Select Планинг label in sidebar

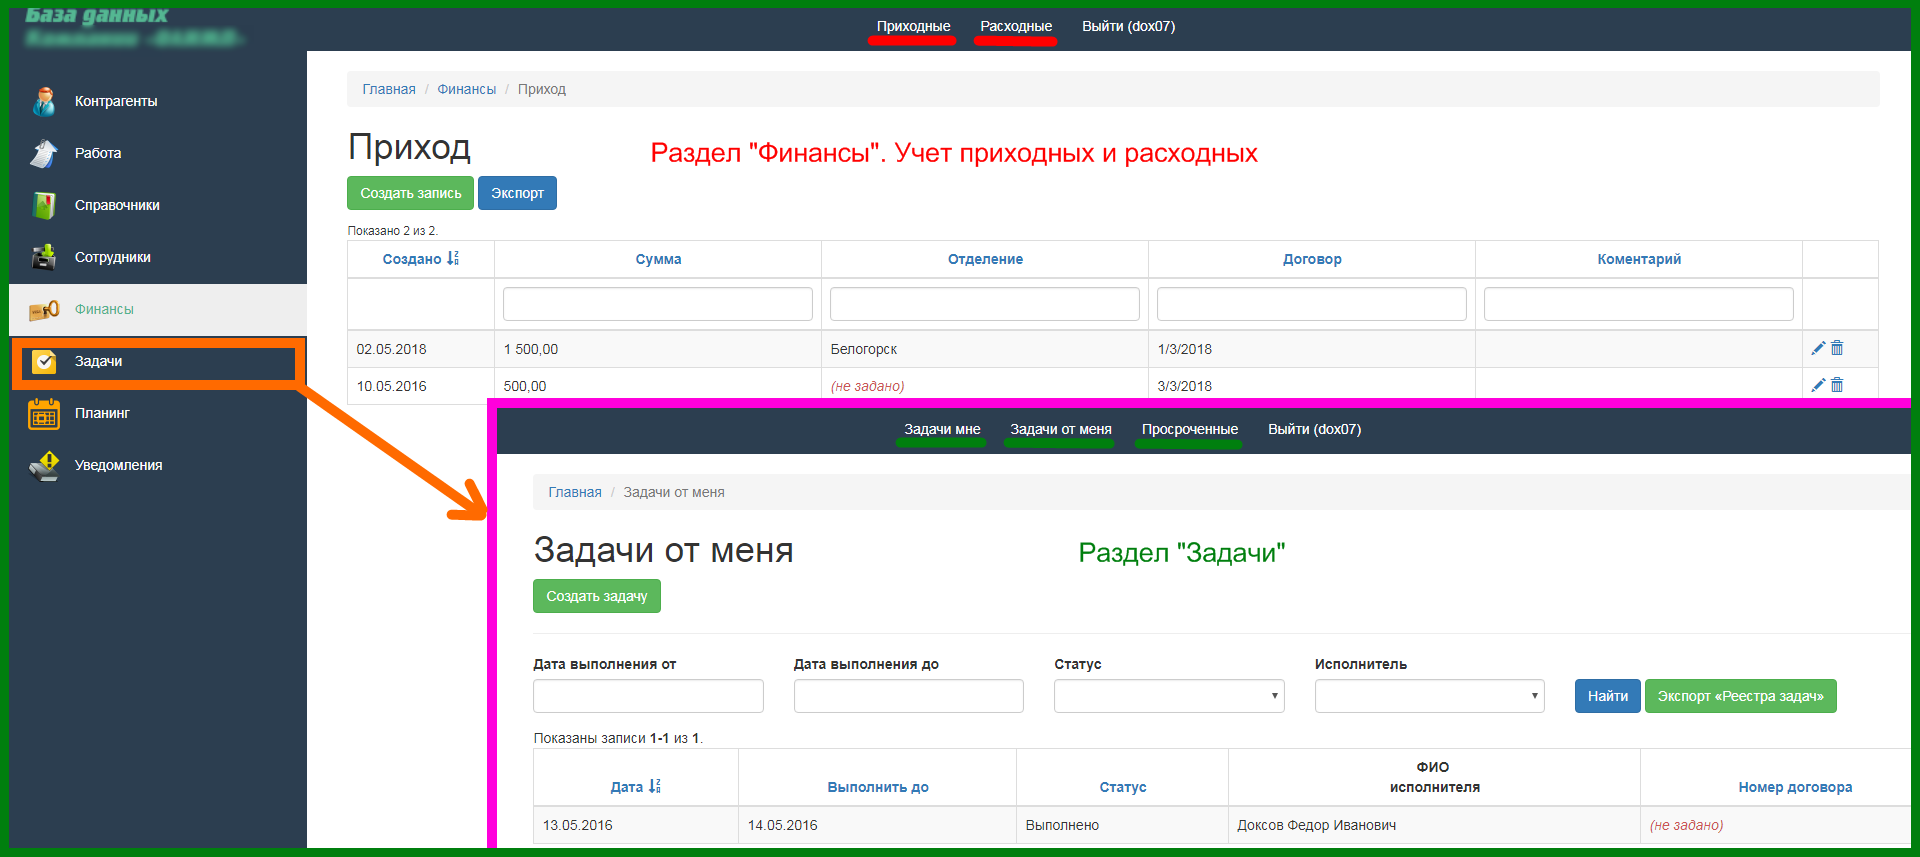click(x=102, y=413)
